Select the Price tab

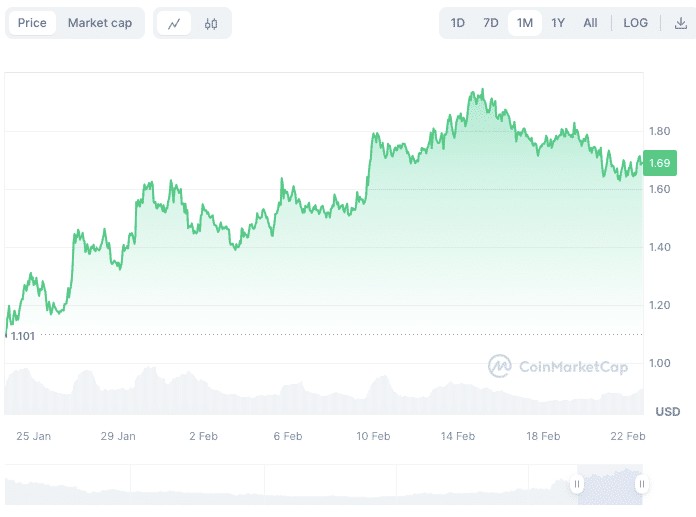click(32, 23)
